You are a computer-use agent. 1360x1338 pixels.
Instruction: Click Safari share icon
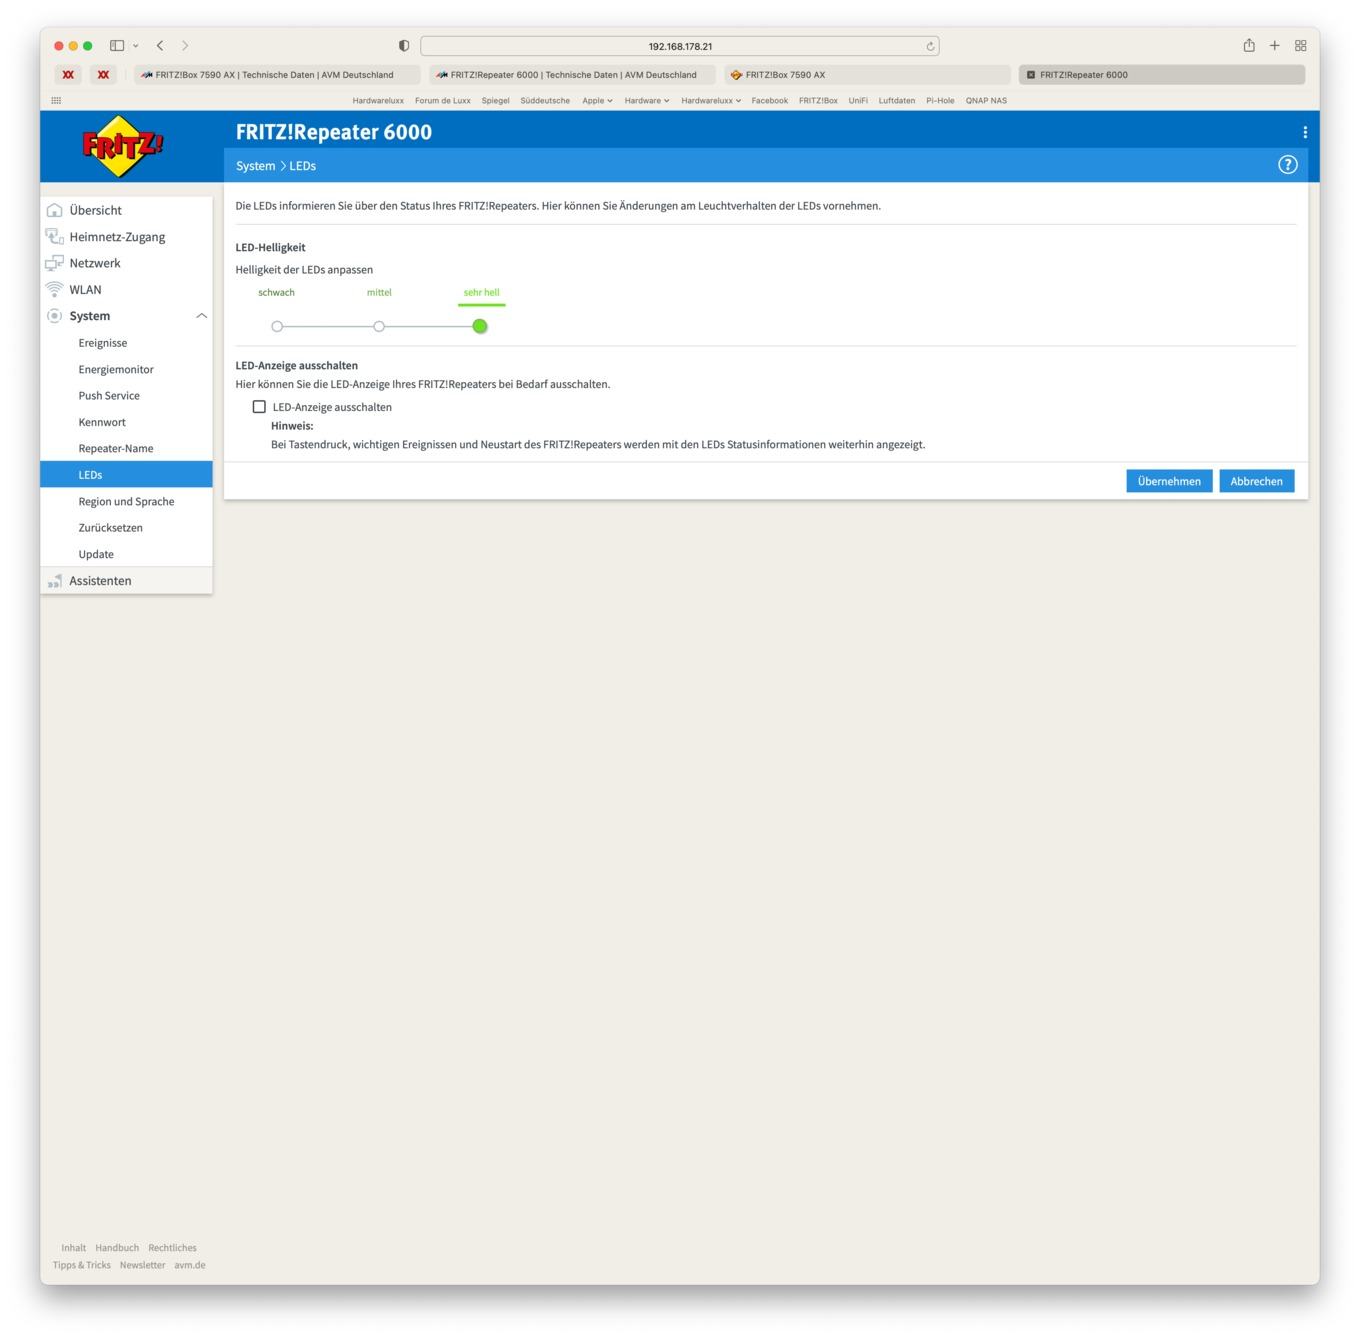coord(1249,45)
